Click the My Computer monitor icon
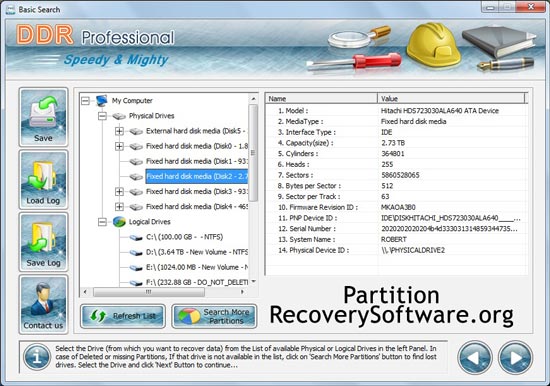 pos(102,100)
